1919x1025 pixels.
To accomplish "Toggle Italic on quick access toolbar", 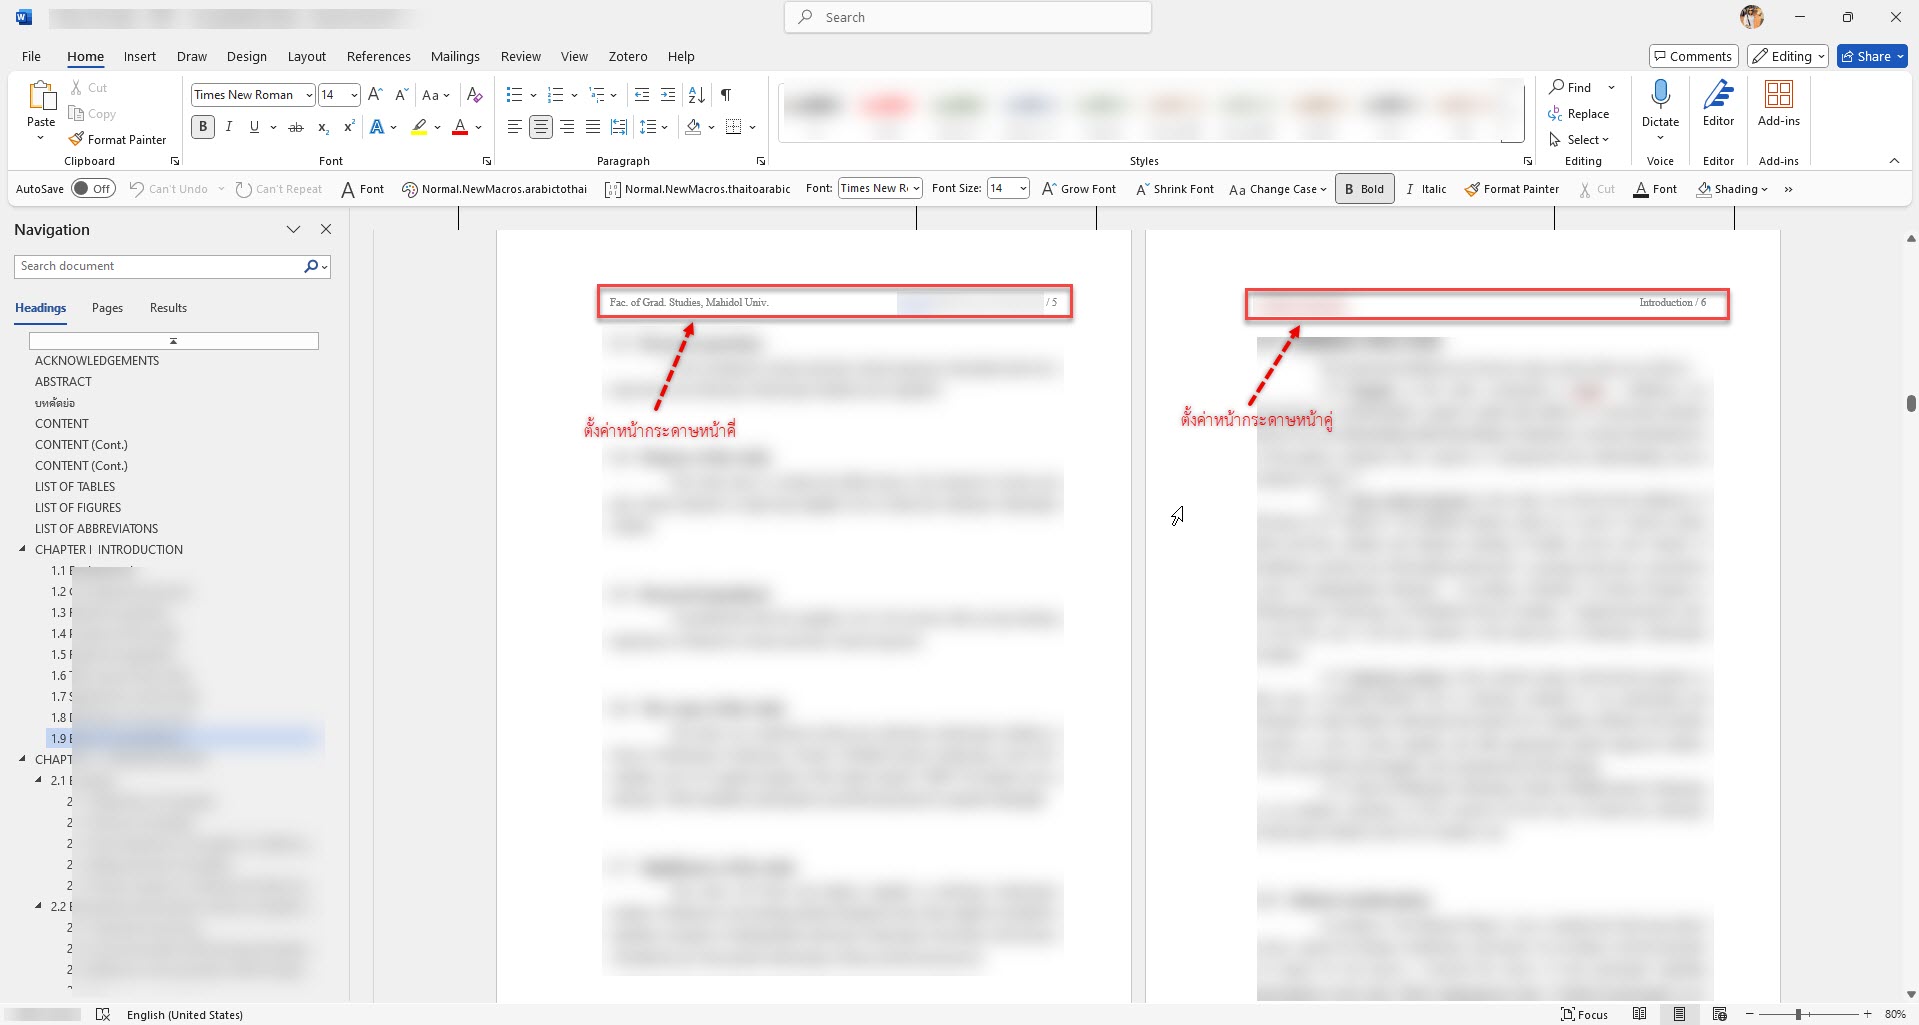I will coord(1426,188).
